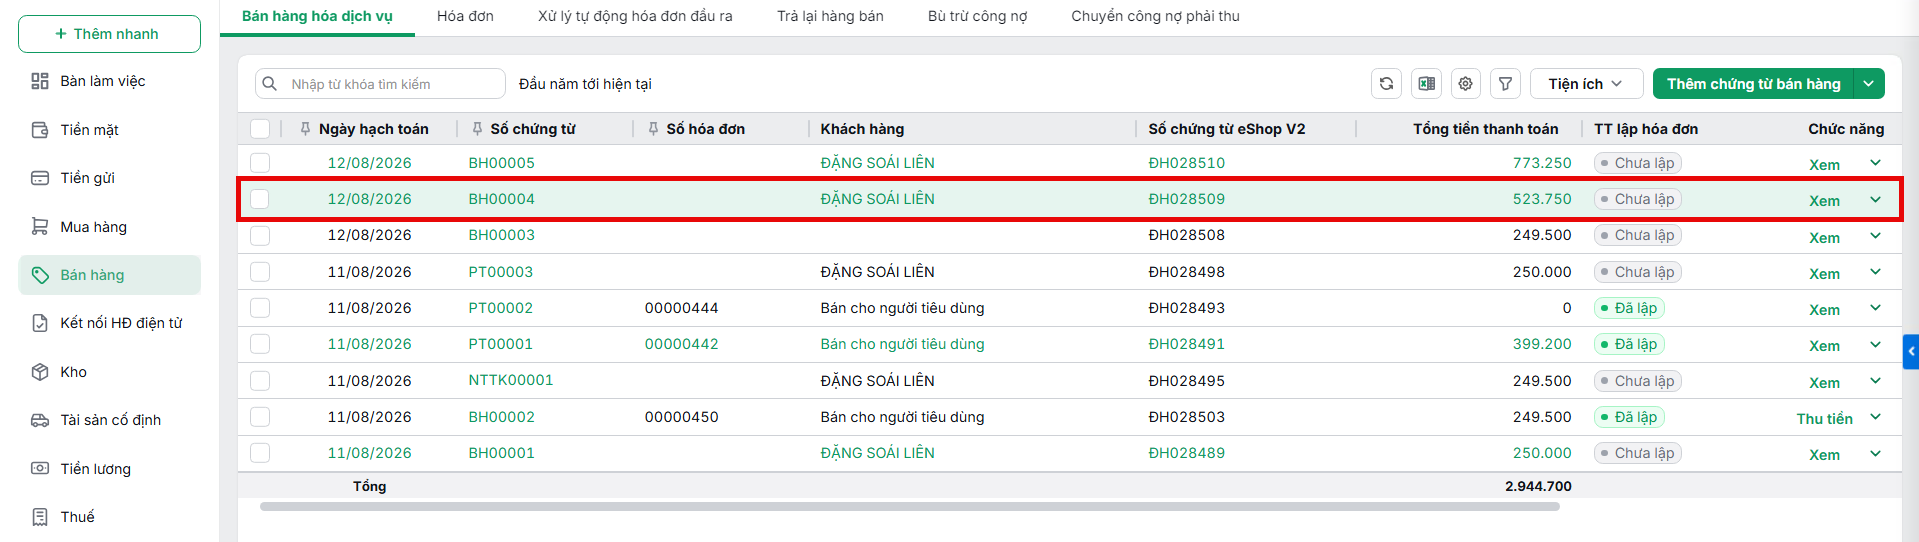Expand actions arrow for row BH00005
The width and height of the screenshot is (1919, 542).
point(1875,163)
